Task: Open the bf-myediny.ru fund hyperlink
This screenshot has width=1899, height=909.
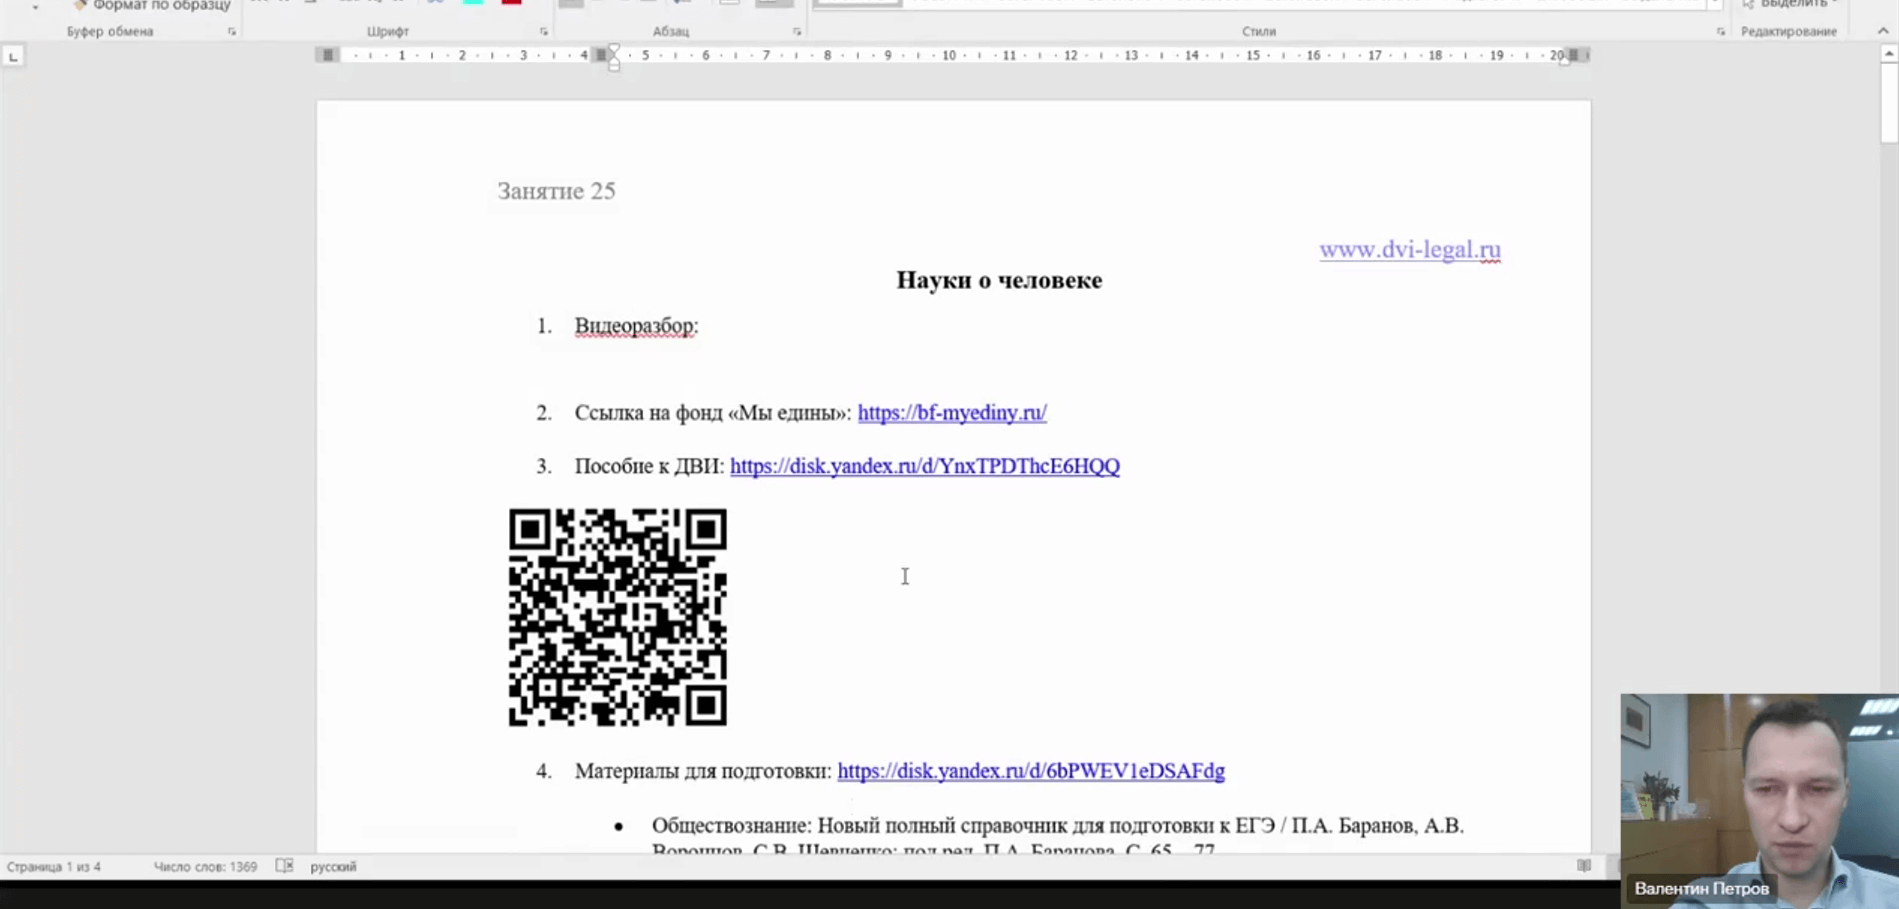Action: [x=951, y=413]
